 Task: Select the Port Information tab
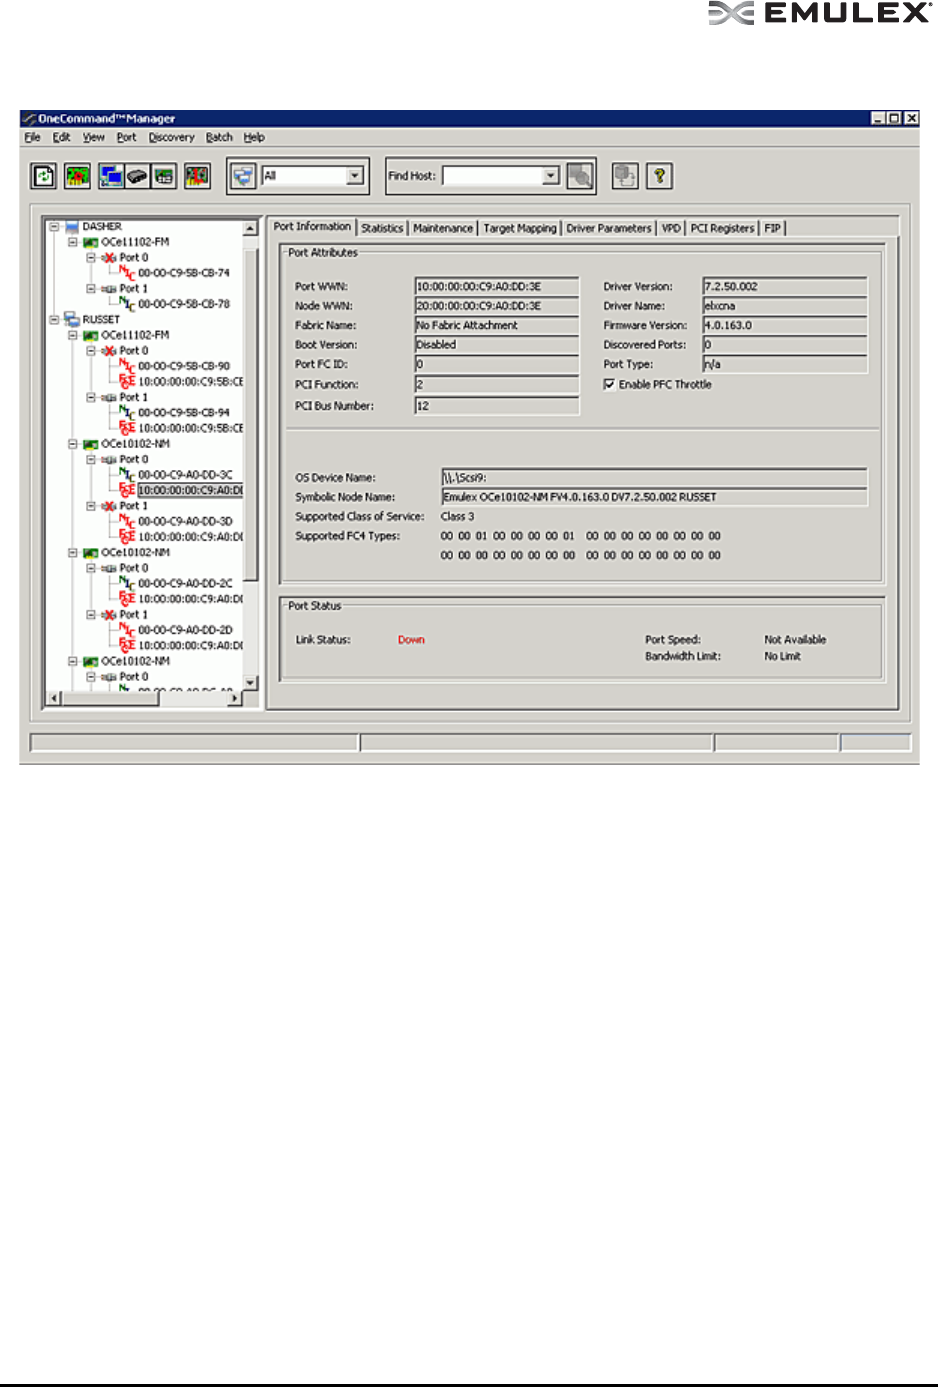click(x=312, y=227)
